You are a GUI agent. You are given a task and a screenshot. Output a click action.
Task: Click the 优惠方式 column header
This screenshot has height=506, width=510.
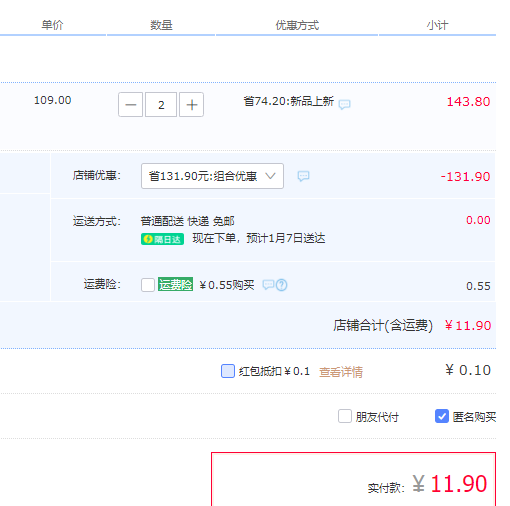[297, 25]
